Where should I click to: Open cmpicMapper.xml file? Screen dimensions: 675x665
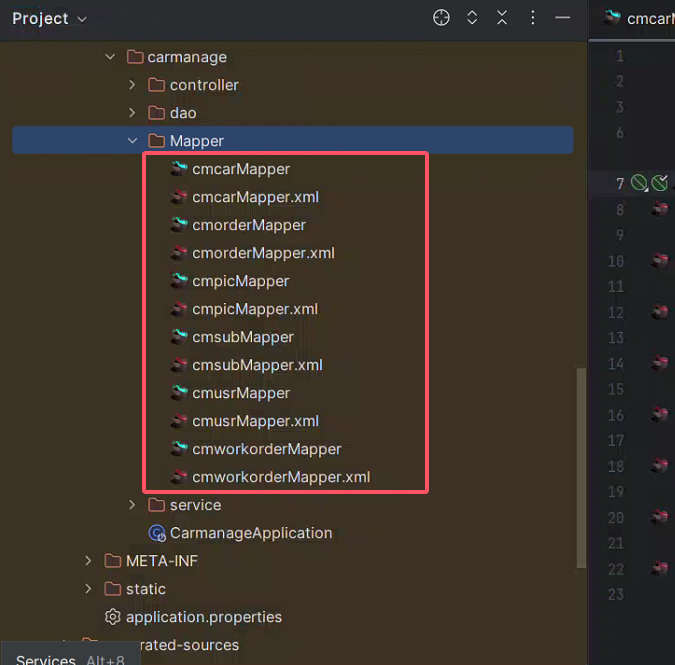click(255, 309)
